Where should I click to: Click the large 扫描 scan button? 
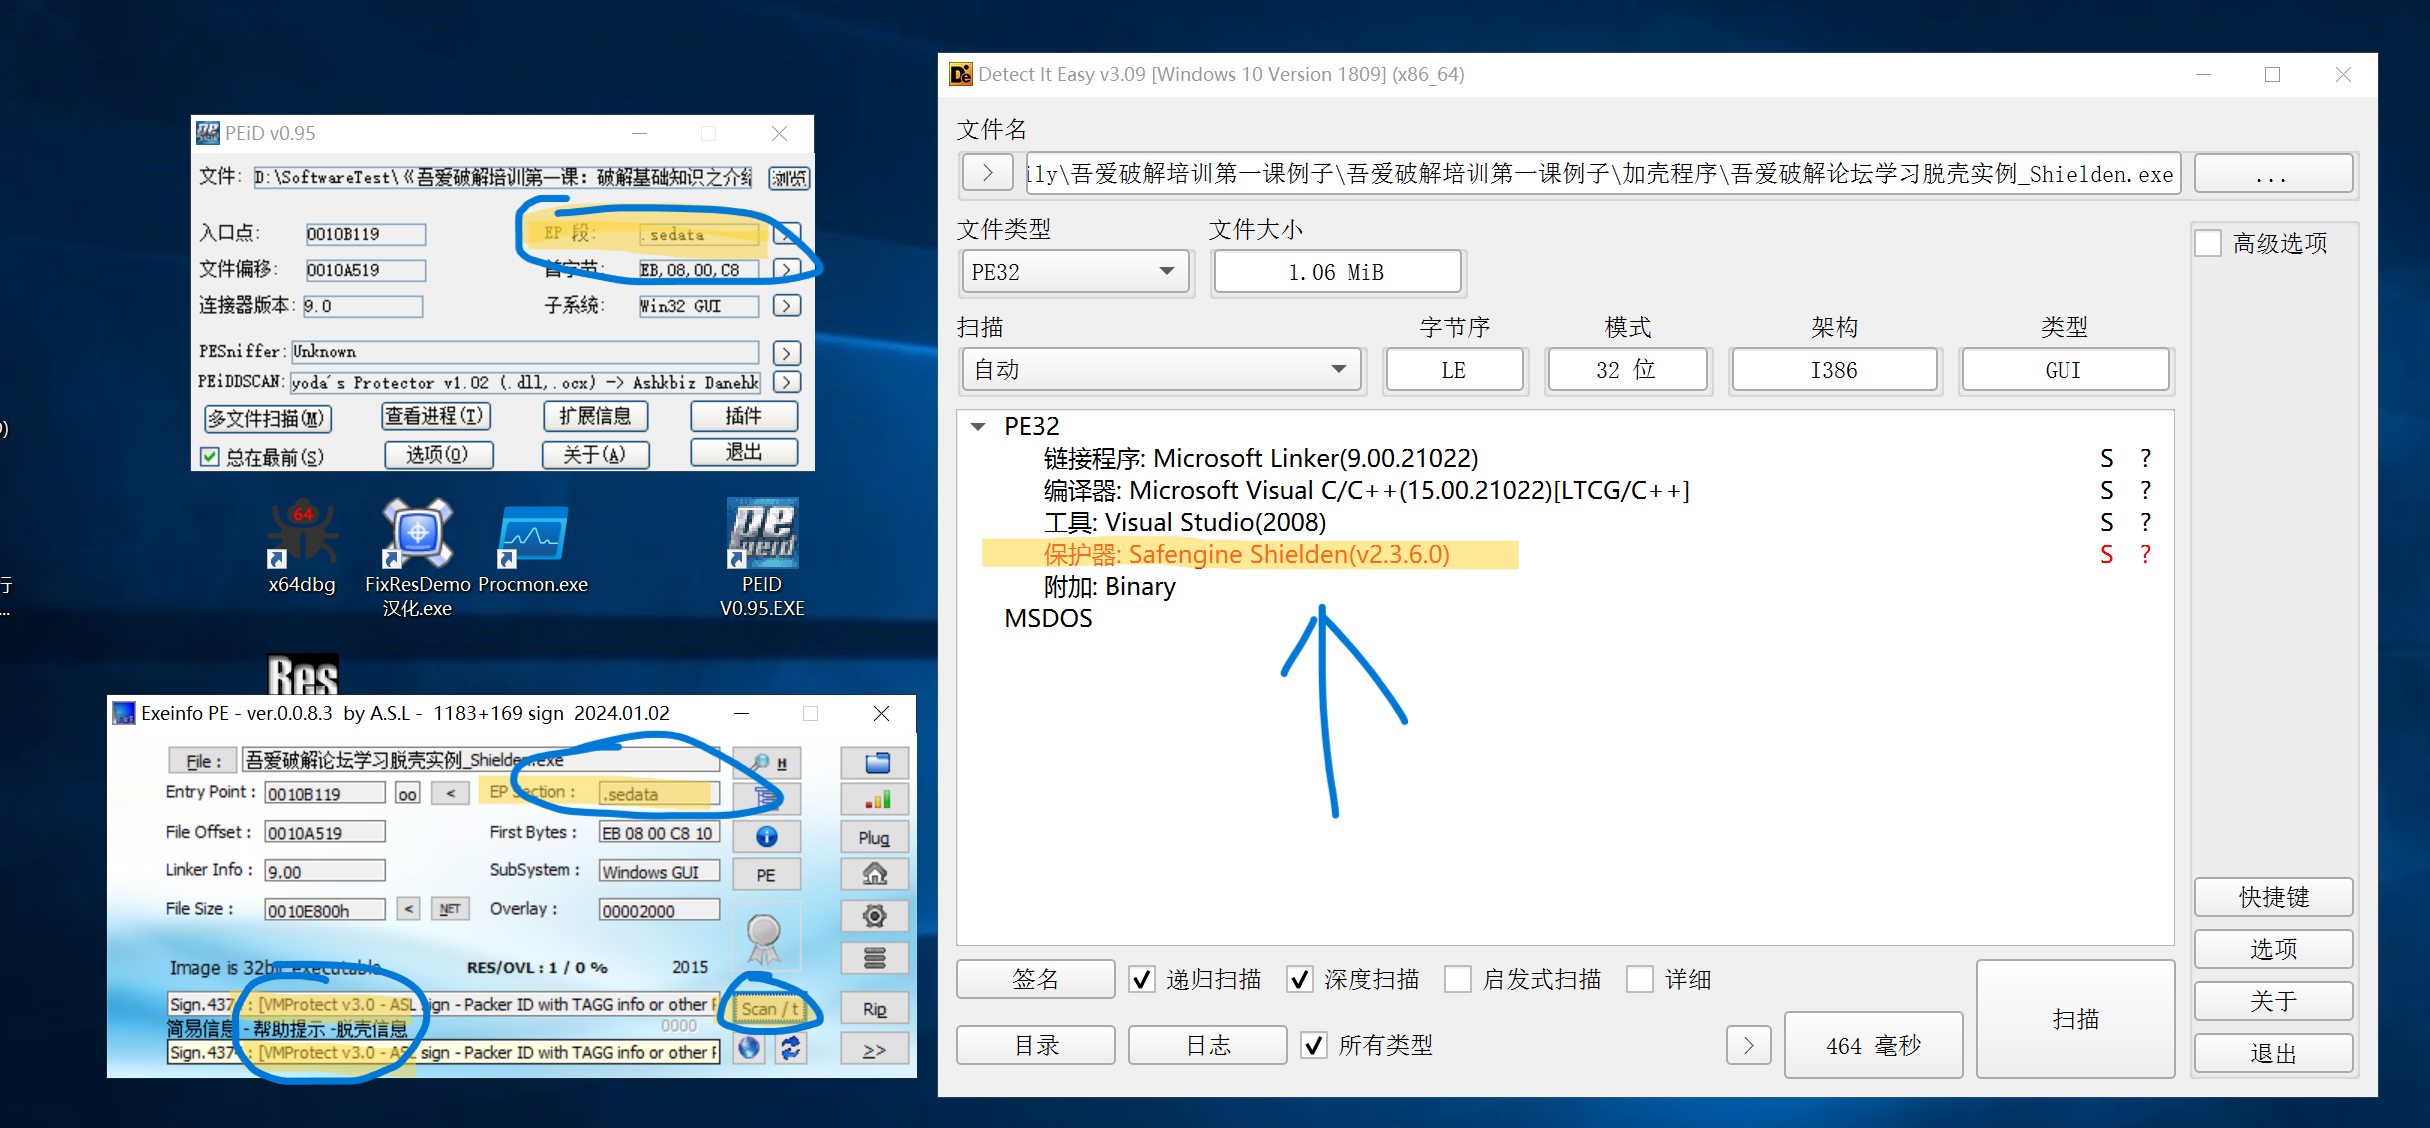(2075, 1019)
